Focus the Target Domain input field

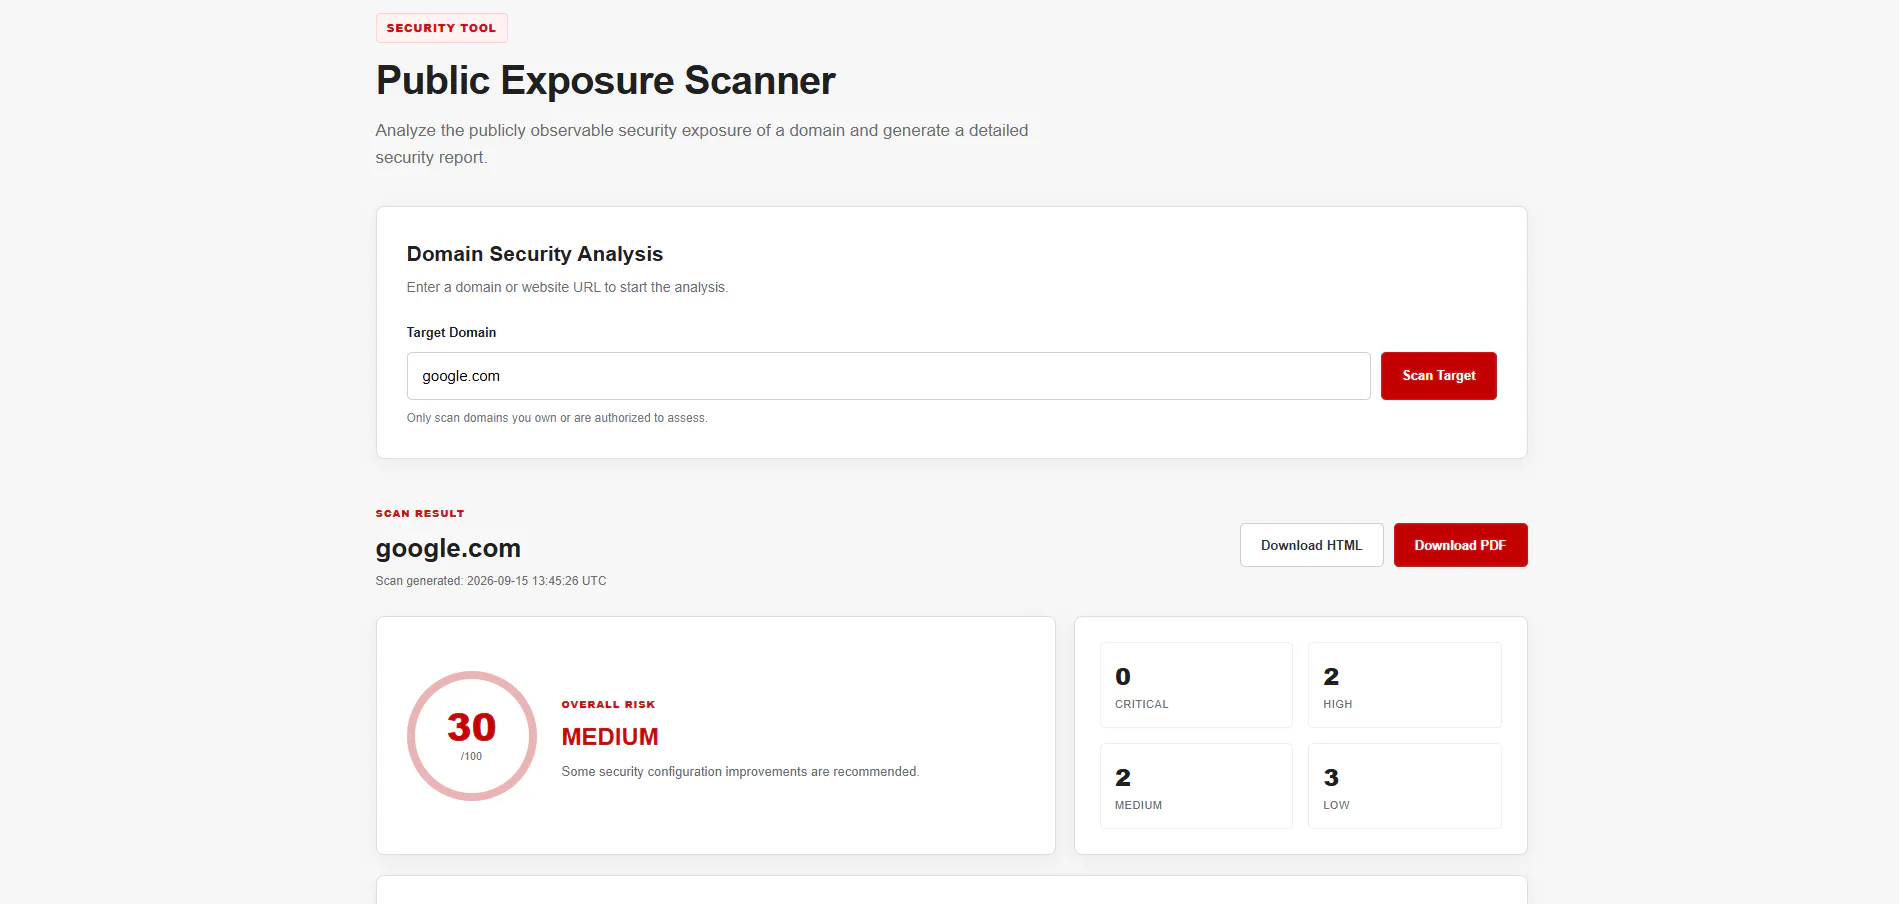(888, 376)
